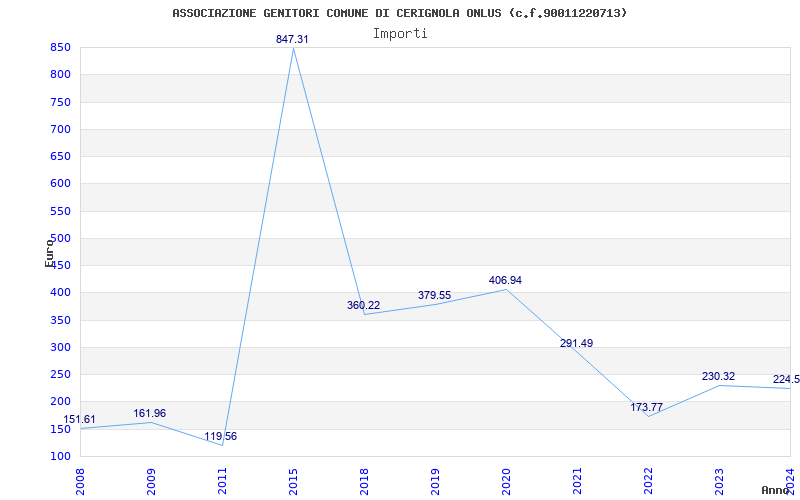The width and height of the screenshot is (800, 500).
Task: Click the 2015 x-axis year label
Action: tap(293, 481)
